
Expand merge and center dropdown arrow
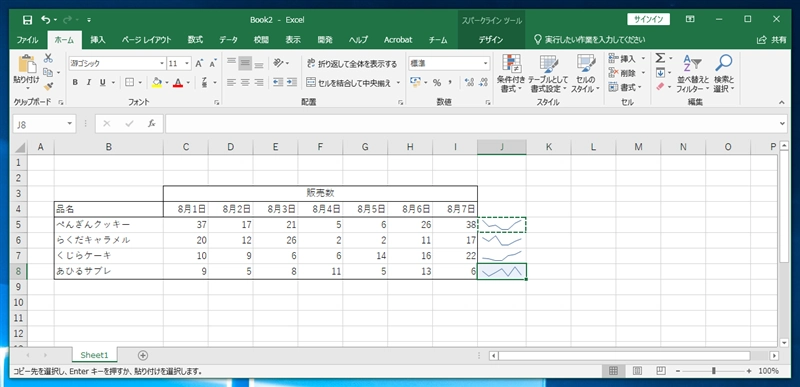398,82
